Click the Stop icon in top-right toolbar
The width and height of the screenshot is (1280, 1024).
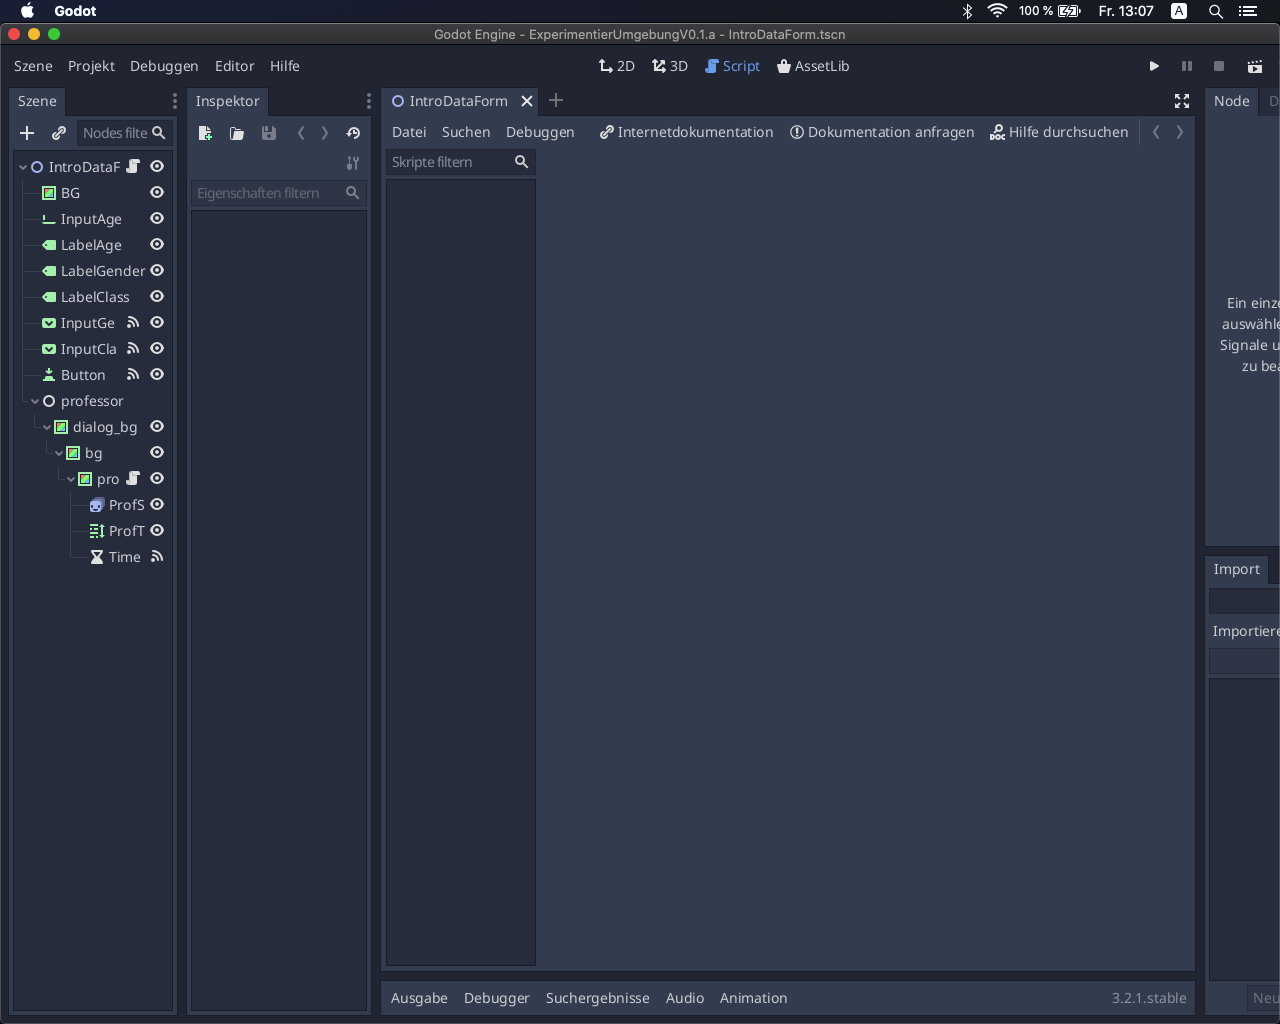1218,66
